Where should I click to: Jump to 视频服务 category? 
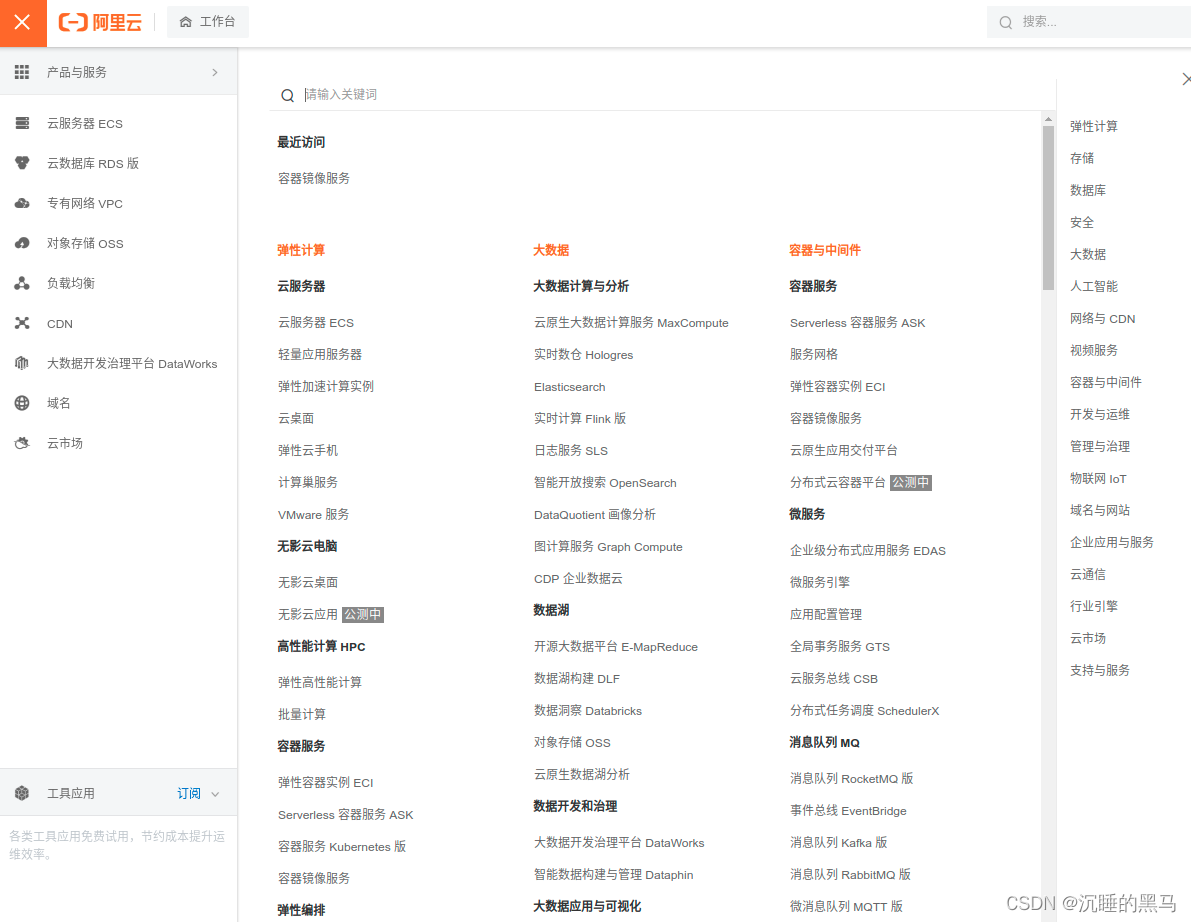(x=1094, y=350)
